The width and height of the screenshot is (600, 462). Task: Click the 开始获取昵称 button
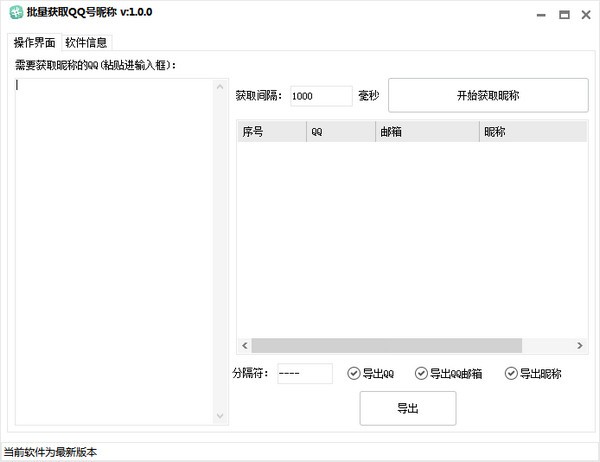click(x=487, y=96)
